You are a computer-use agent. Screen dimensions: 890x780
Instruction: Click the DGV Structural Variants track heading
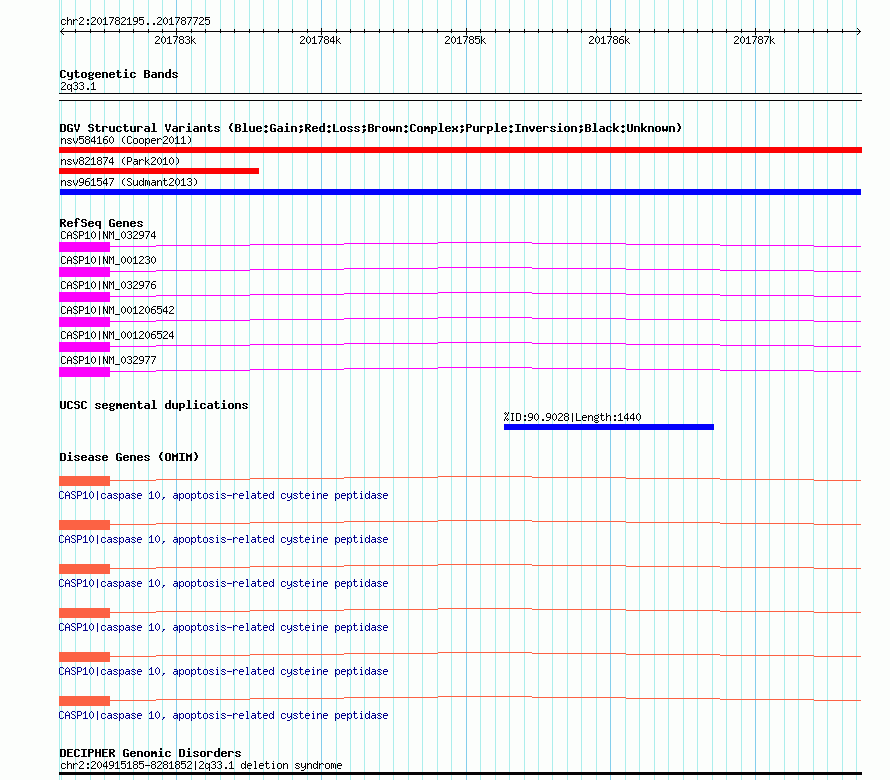370,128
